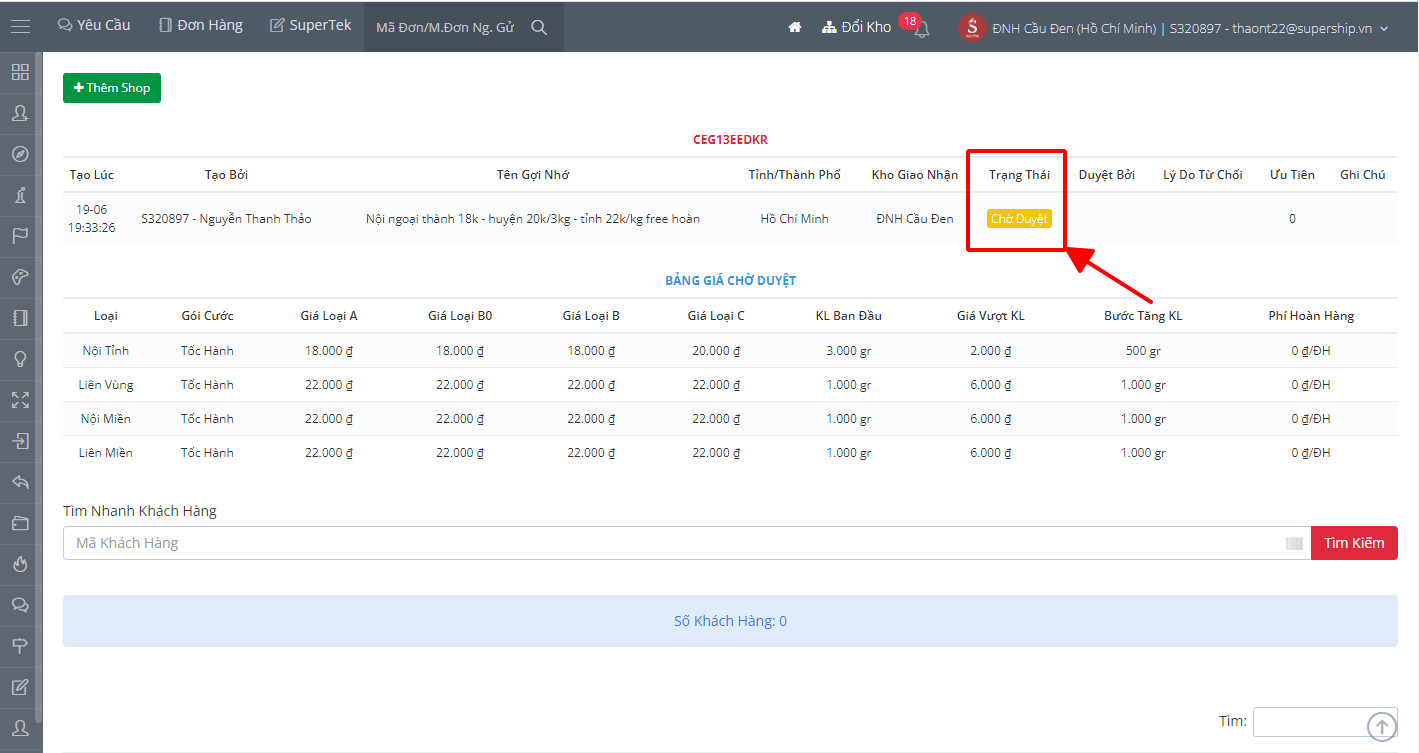Click the BẢNG GIÁ CHỜ DUYỆT heading
Image resolution: width=1419 pixels, height=753 pixels.
tap(731, 281)
